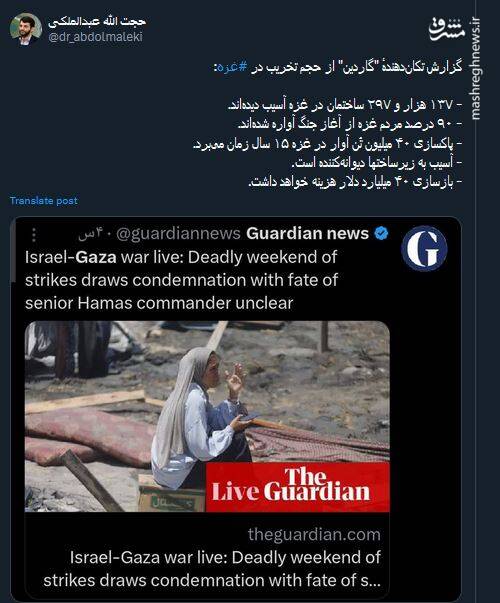Open the woman sitting on rubble photo

pos(207,416)
